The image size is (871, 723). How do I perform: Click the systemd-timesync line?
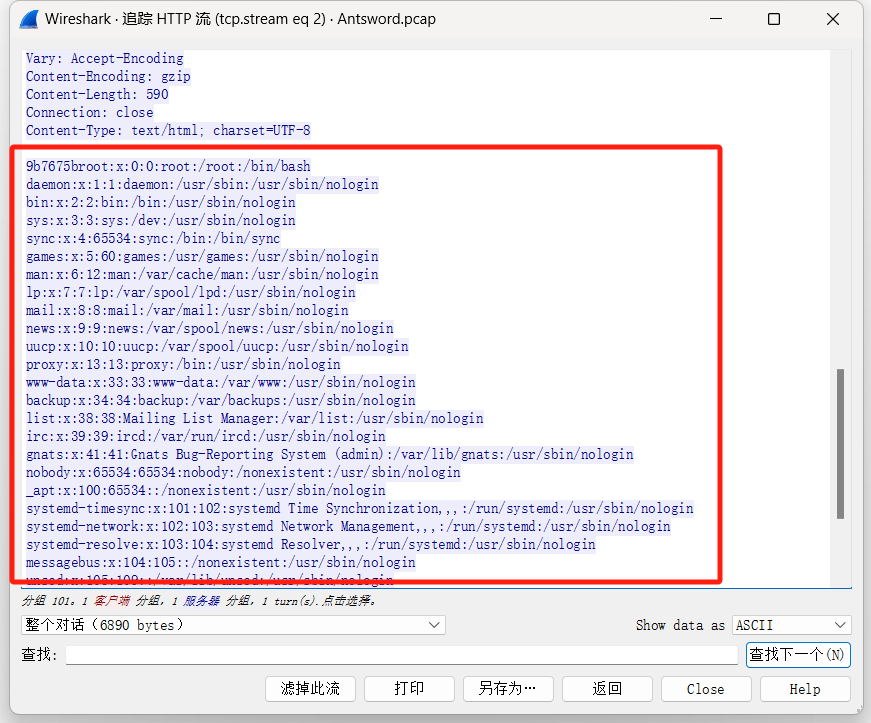[x=359, y=508]
